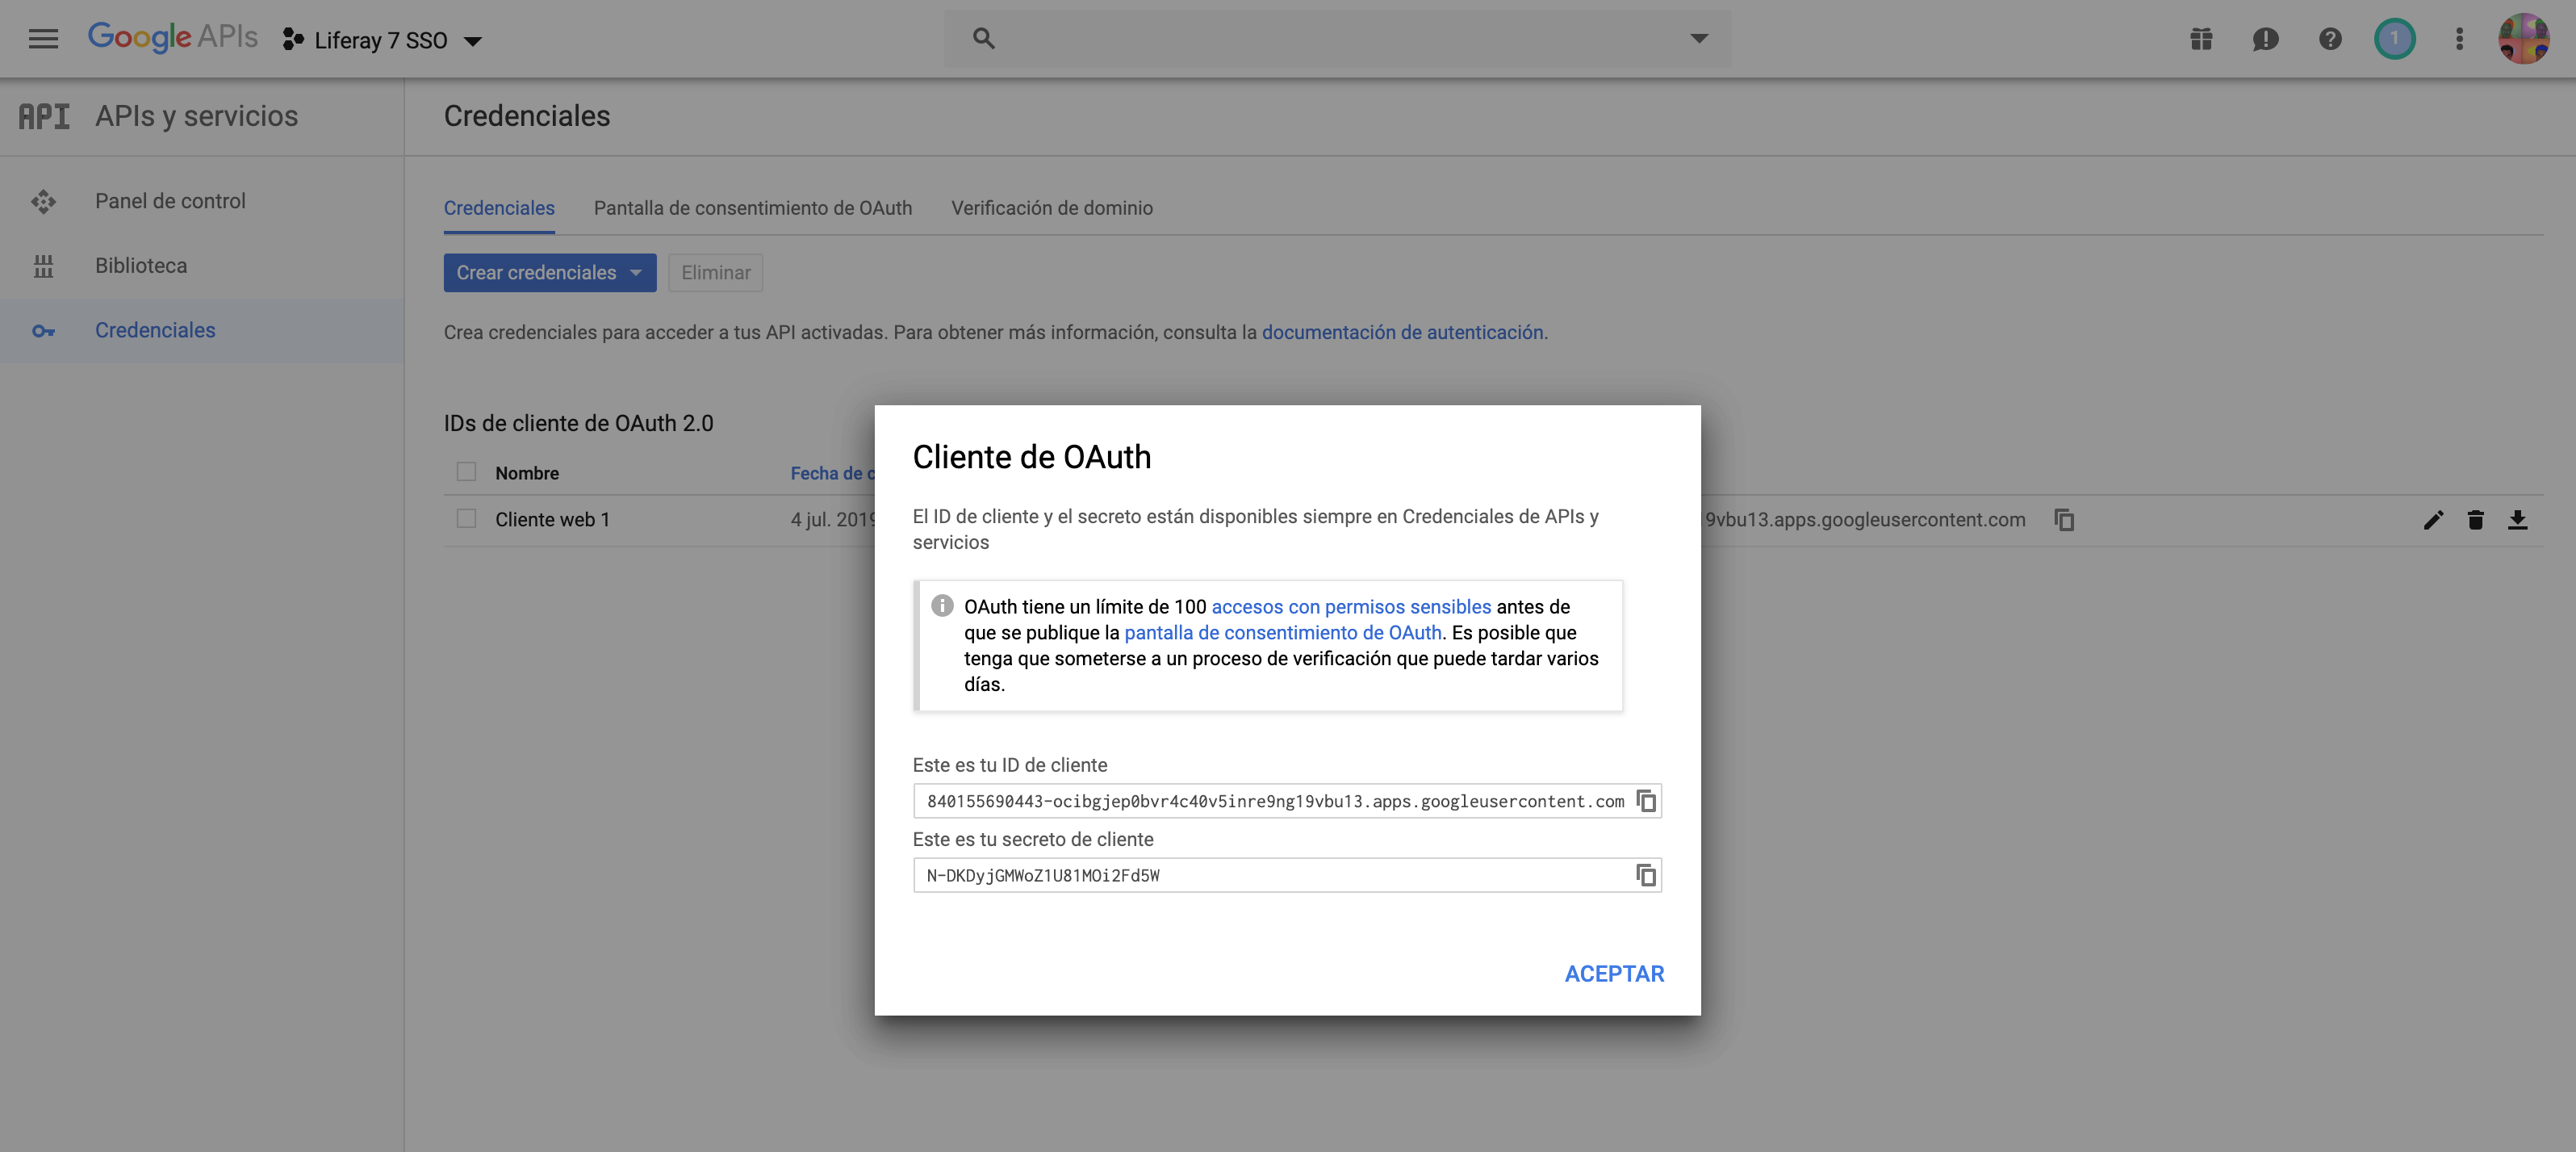Click the info icon in the OAuth notice
2576x1152 pixels.
(x=942, y=605)
